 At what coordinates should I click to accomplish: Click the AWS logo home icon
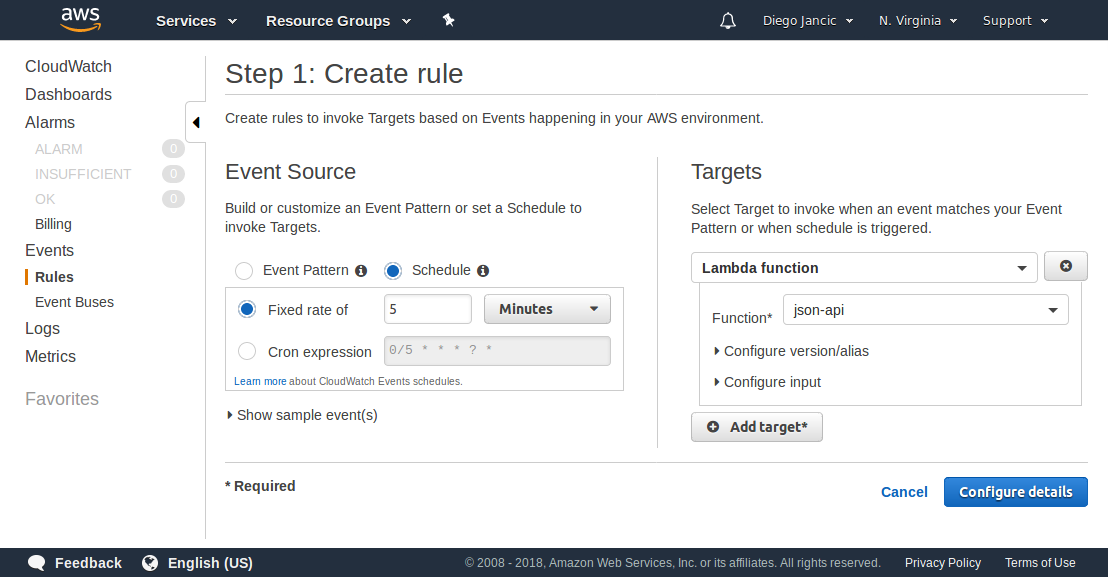pos(80,19)
